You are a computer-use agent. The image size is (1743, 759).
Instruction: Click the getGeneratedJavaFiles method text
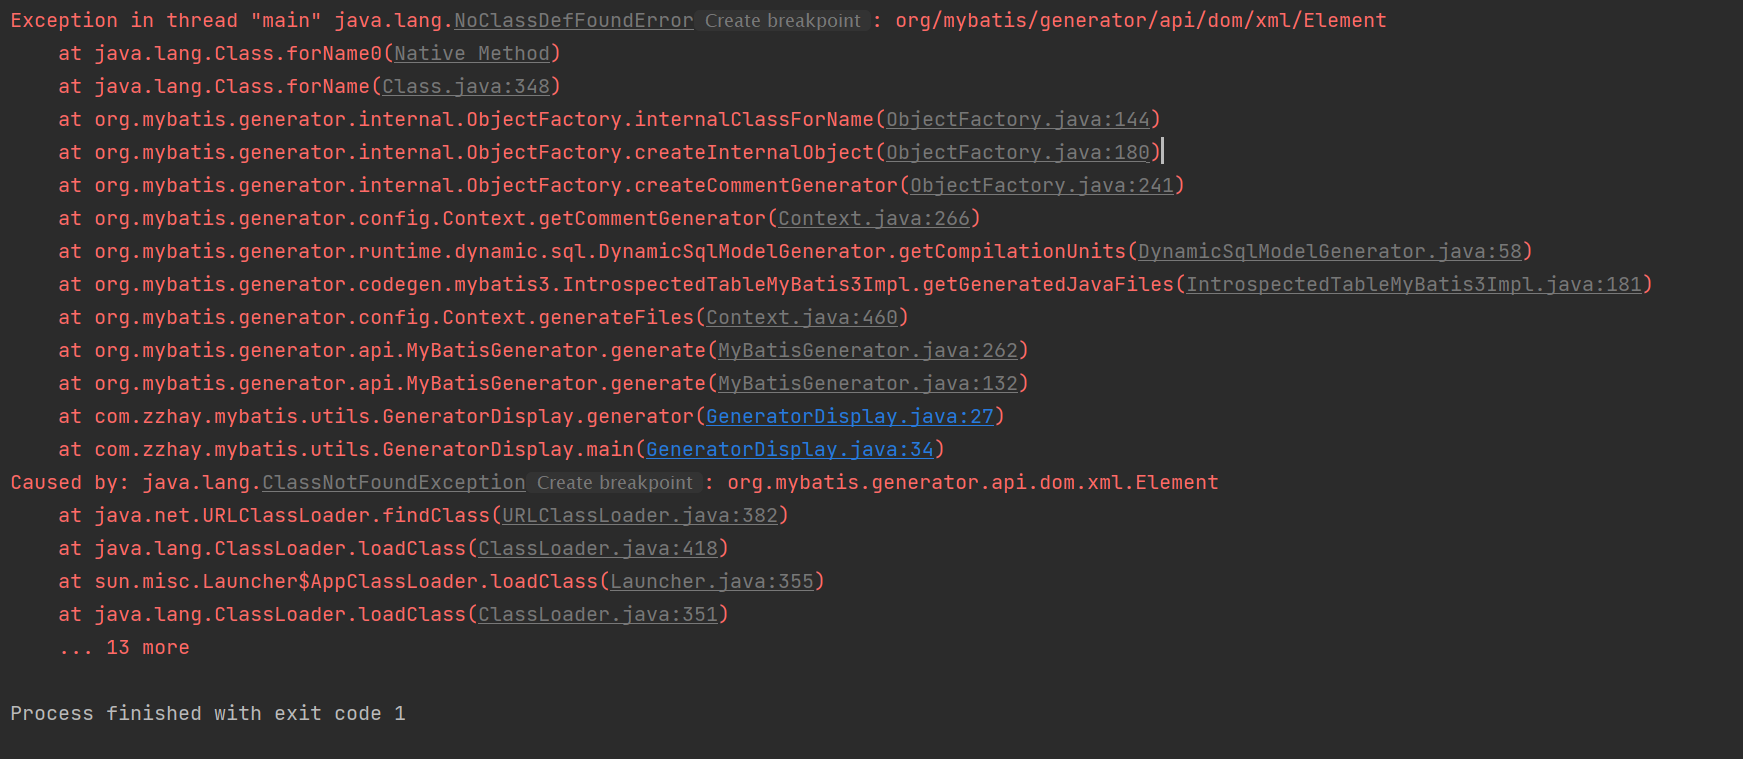click(1048, 284)
